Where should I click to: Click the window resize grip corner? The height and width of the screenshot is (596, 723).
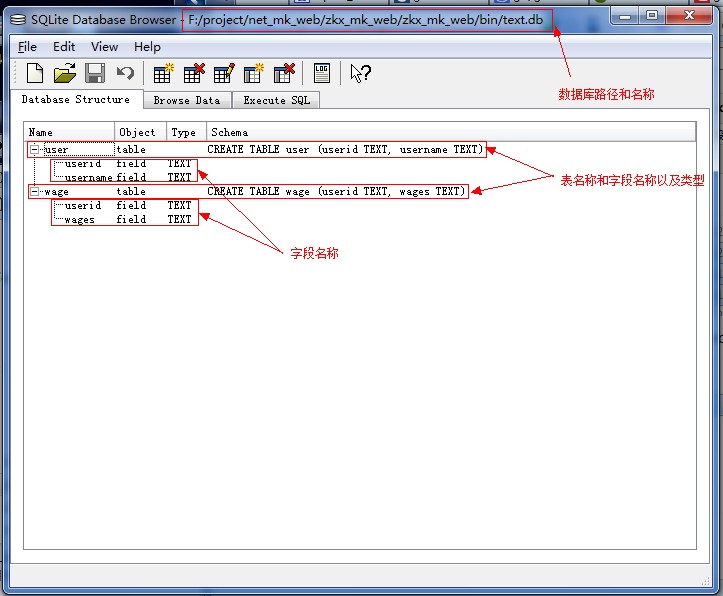705,582
